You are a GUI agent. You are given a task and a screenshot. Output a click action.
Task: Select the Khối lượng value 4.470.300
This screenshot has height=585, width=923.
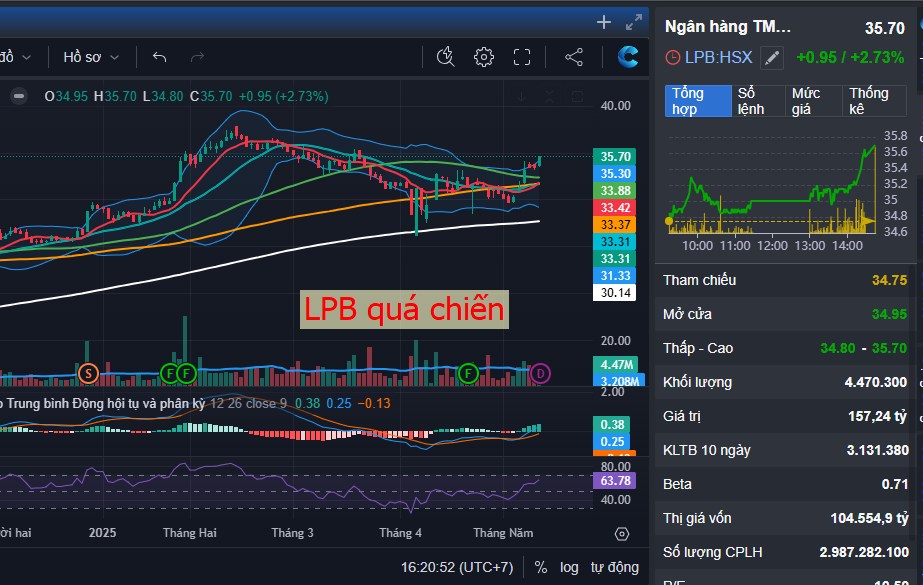click(x=875, y=383)
